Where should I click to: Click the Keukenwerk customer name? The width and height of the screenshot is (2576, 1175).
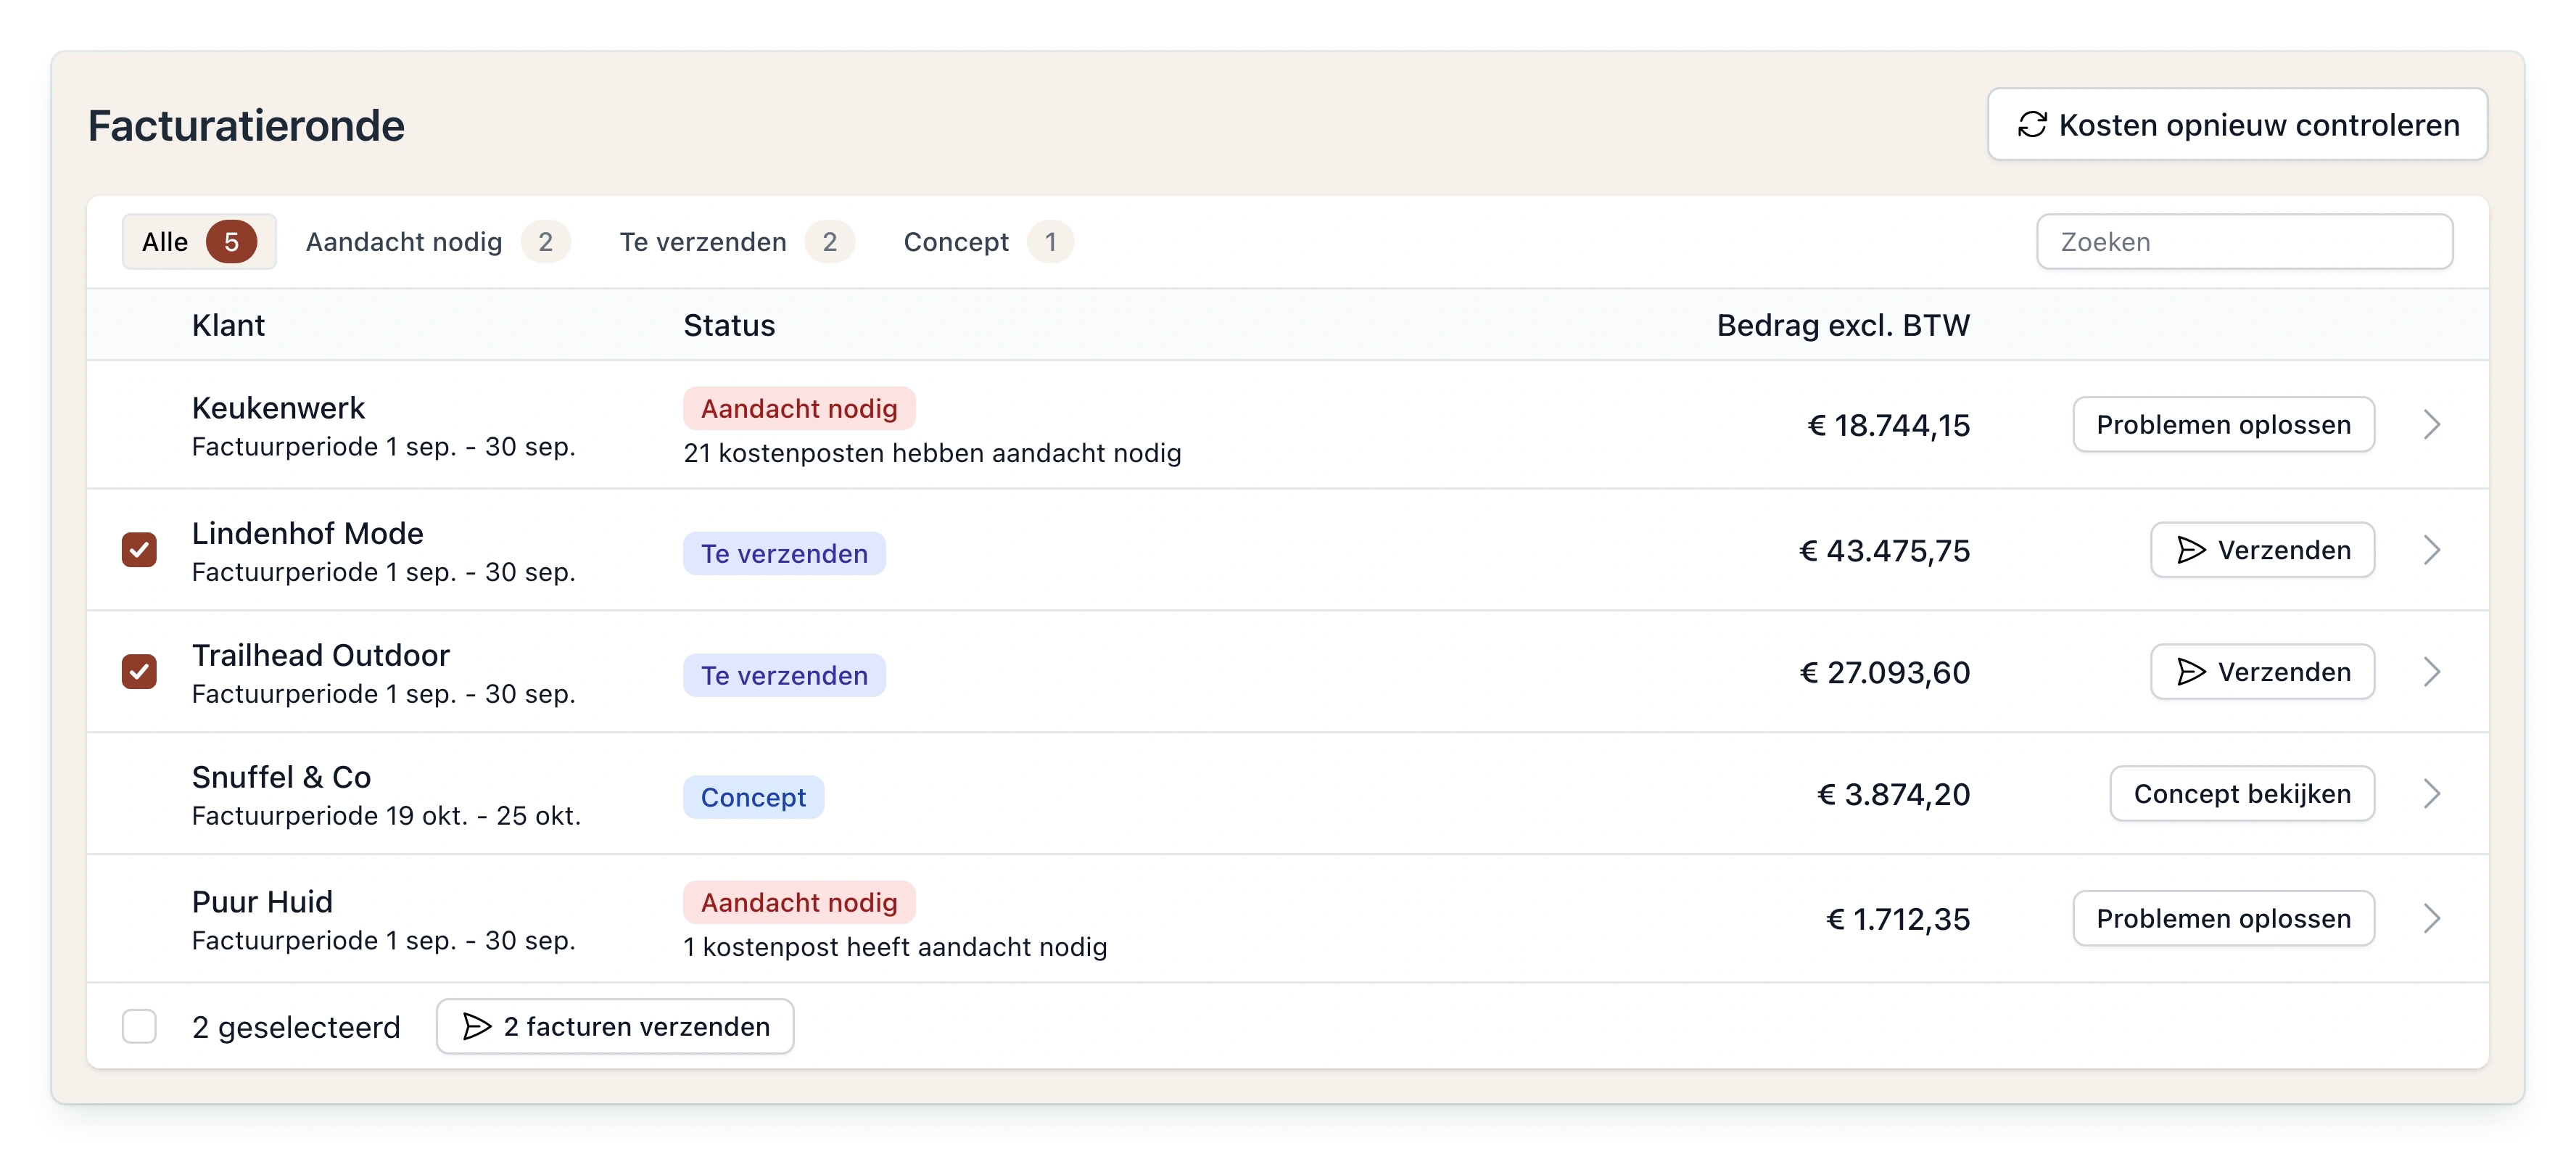pos(278,408)
